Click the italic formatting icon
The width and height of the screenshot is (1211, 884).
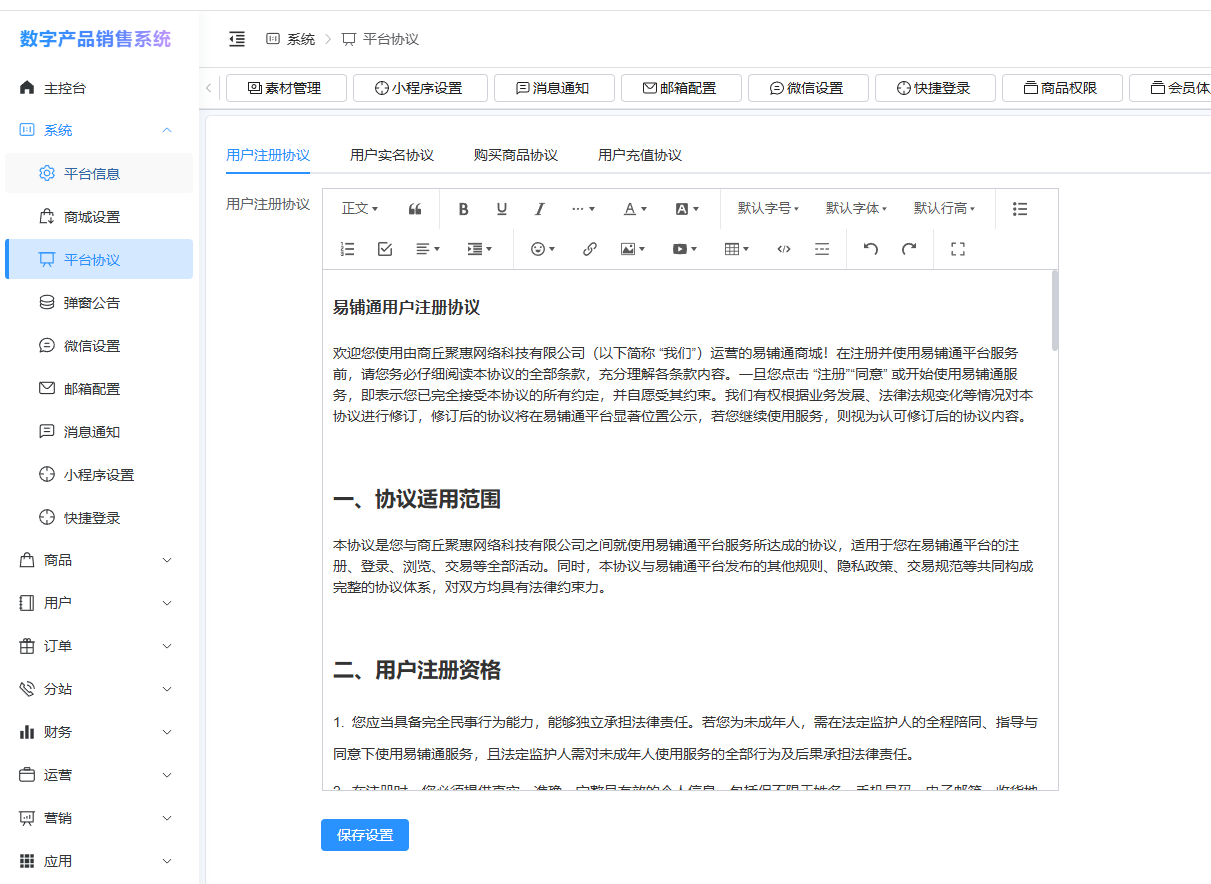pos(539,209)
